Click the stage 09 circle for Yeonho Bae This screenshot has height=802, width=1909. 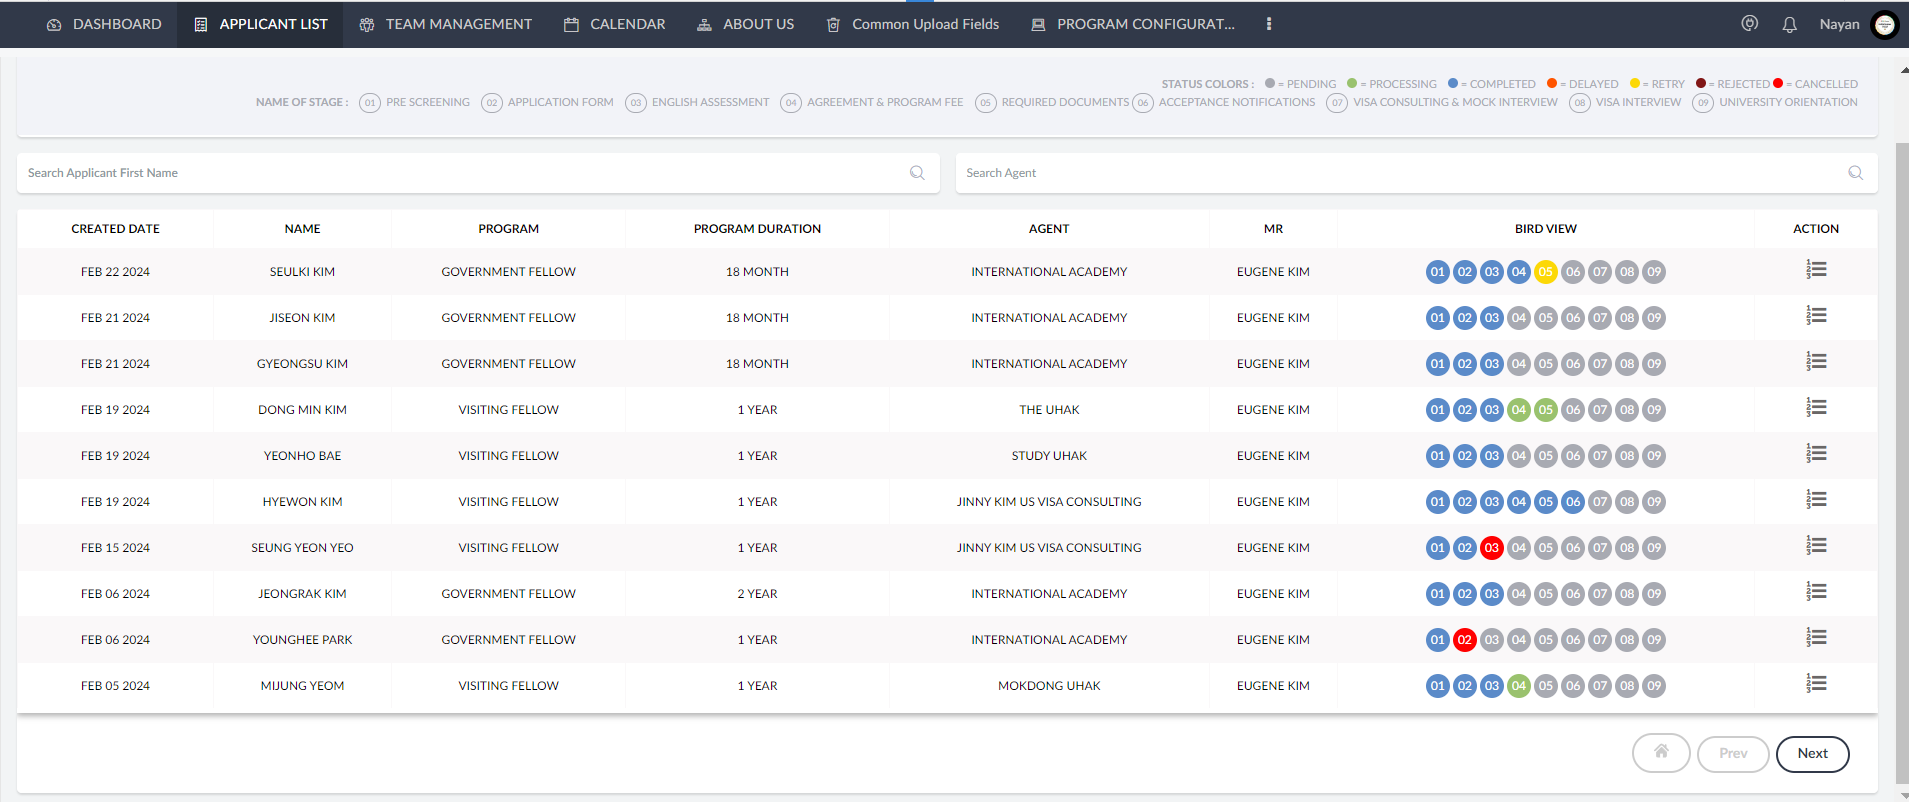(1654, 456)
